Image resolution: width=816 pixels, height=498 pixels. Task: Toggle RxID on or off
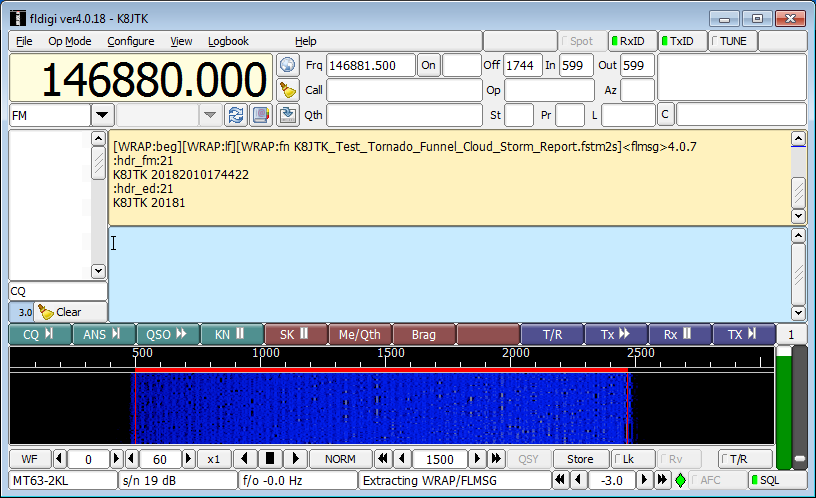631,41
